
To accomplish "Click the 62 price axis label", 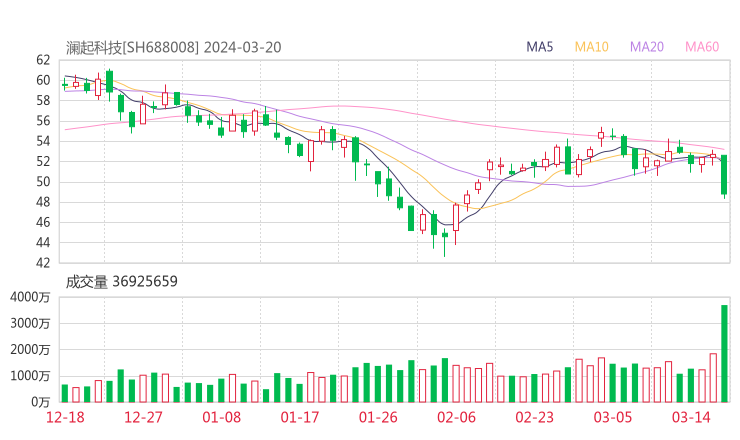I will [x=43, y=60].
